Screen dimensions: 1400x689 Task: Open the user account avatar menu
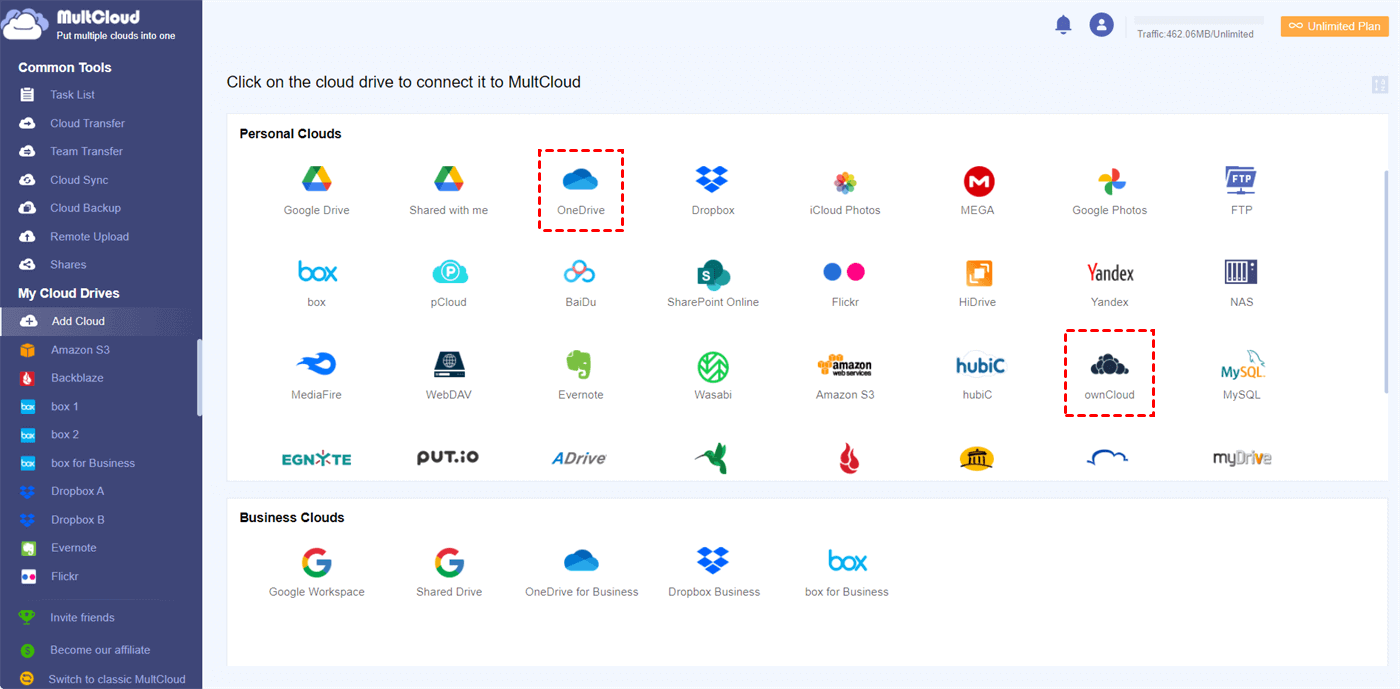pyautogui.click(x=1102, y=25)
